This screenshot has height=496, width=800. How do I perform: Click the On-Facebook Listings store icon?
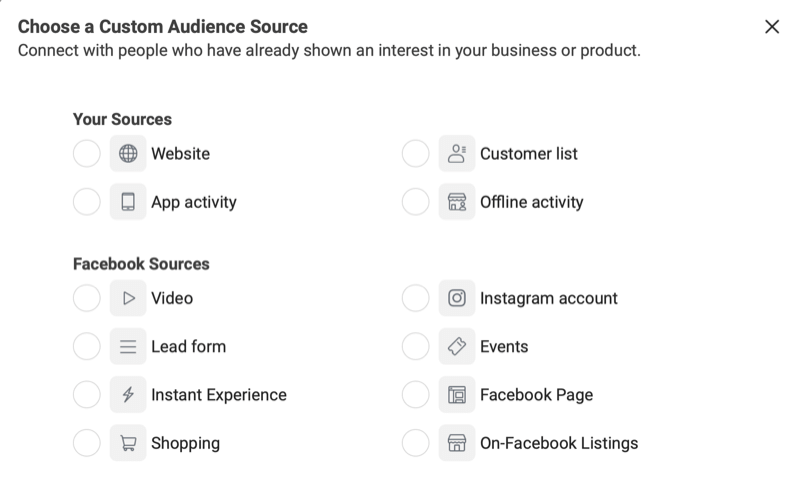click(457, 443)
